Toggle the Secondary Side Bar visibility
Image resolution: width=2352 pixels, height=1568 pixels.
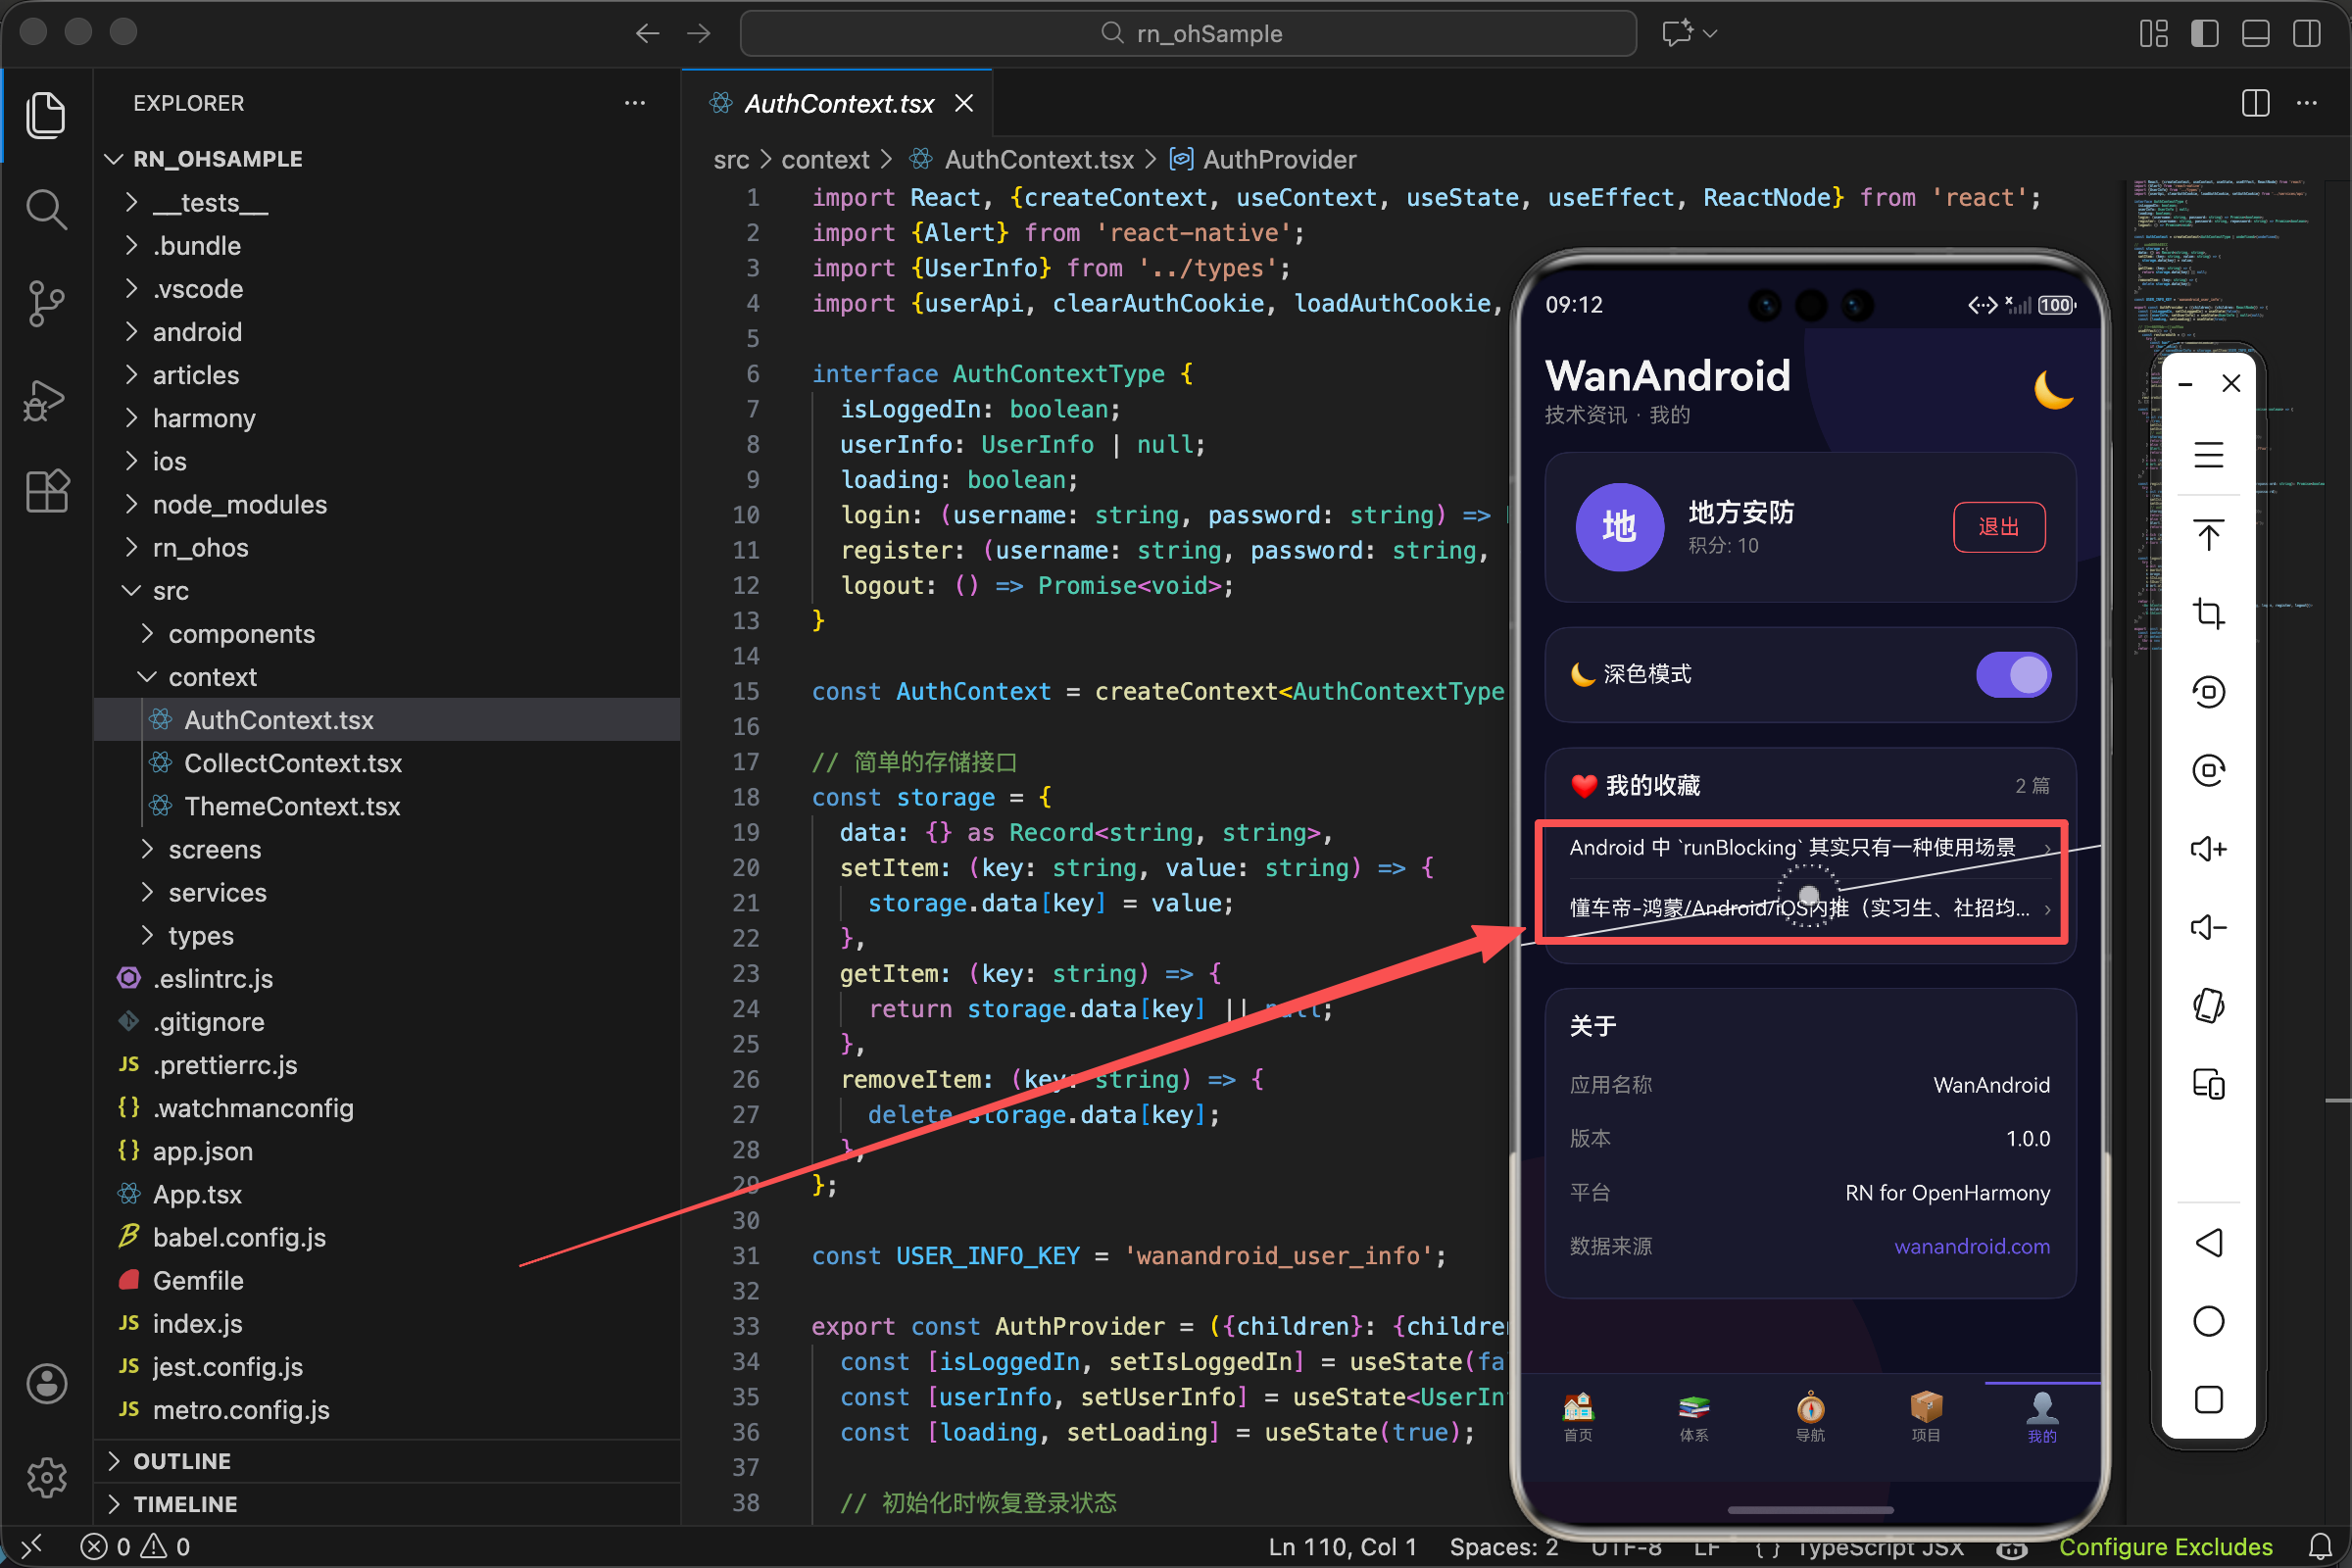click(x=2306, y=33)
